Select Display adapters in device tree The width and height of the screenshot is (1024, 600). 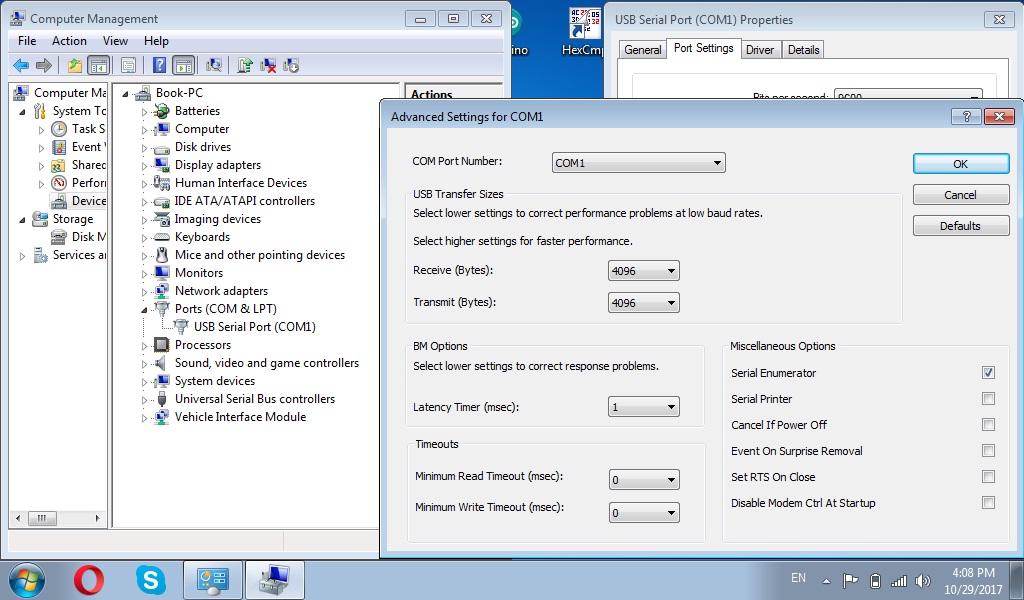[x=217, y=165]
